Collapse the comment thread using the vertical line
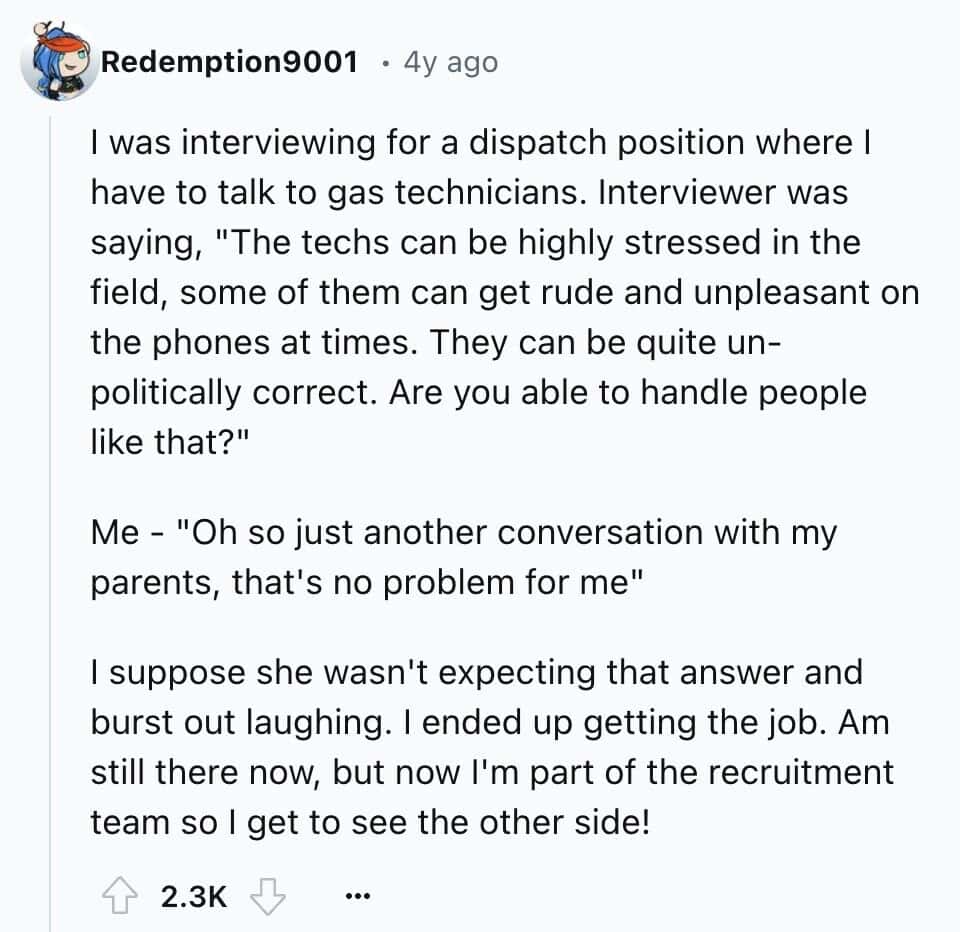This screenshot has width=960, height=932. (50, 500)
